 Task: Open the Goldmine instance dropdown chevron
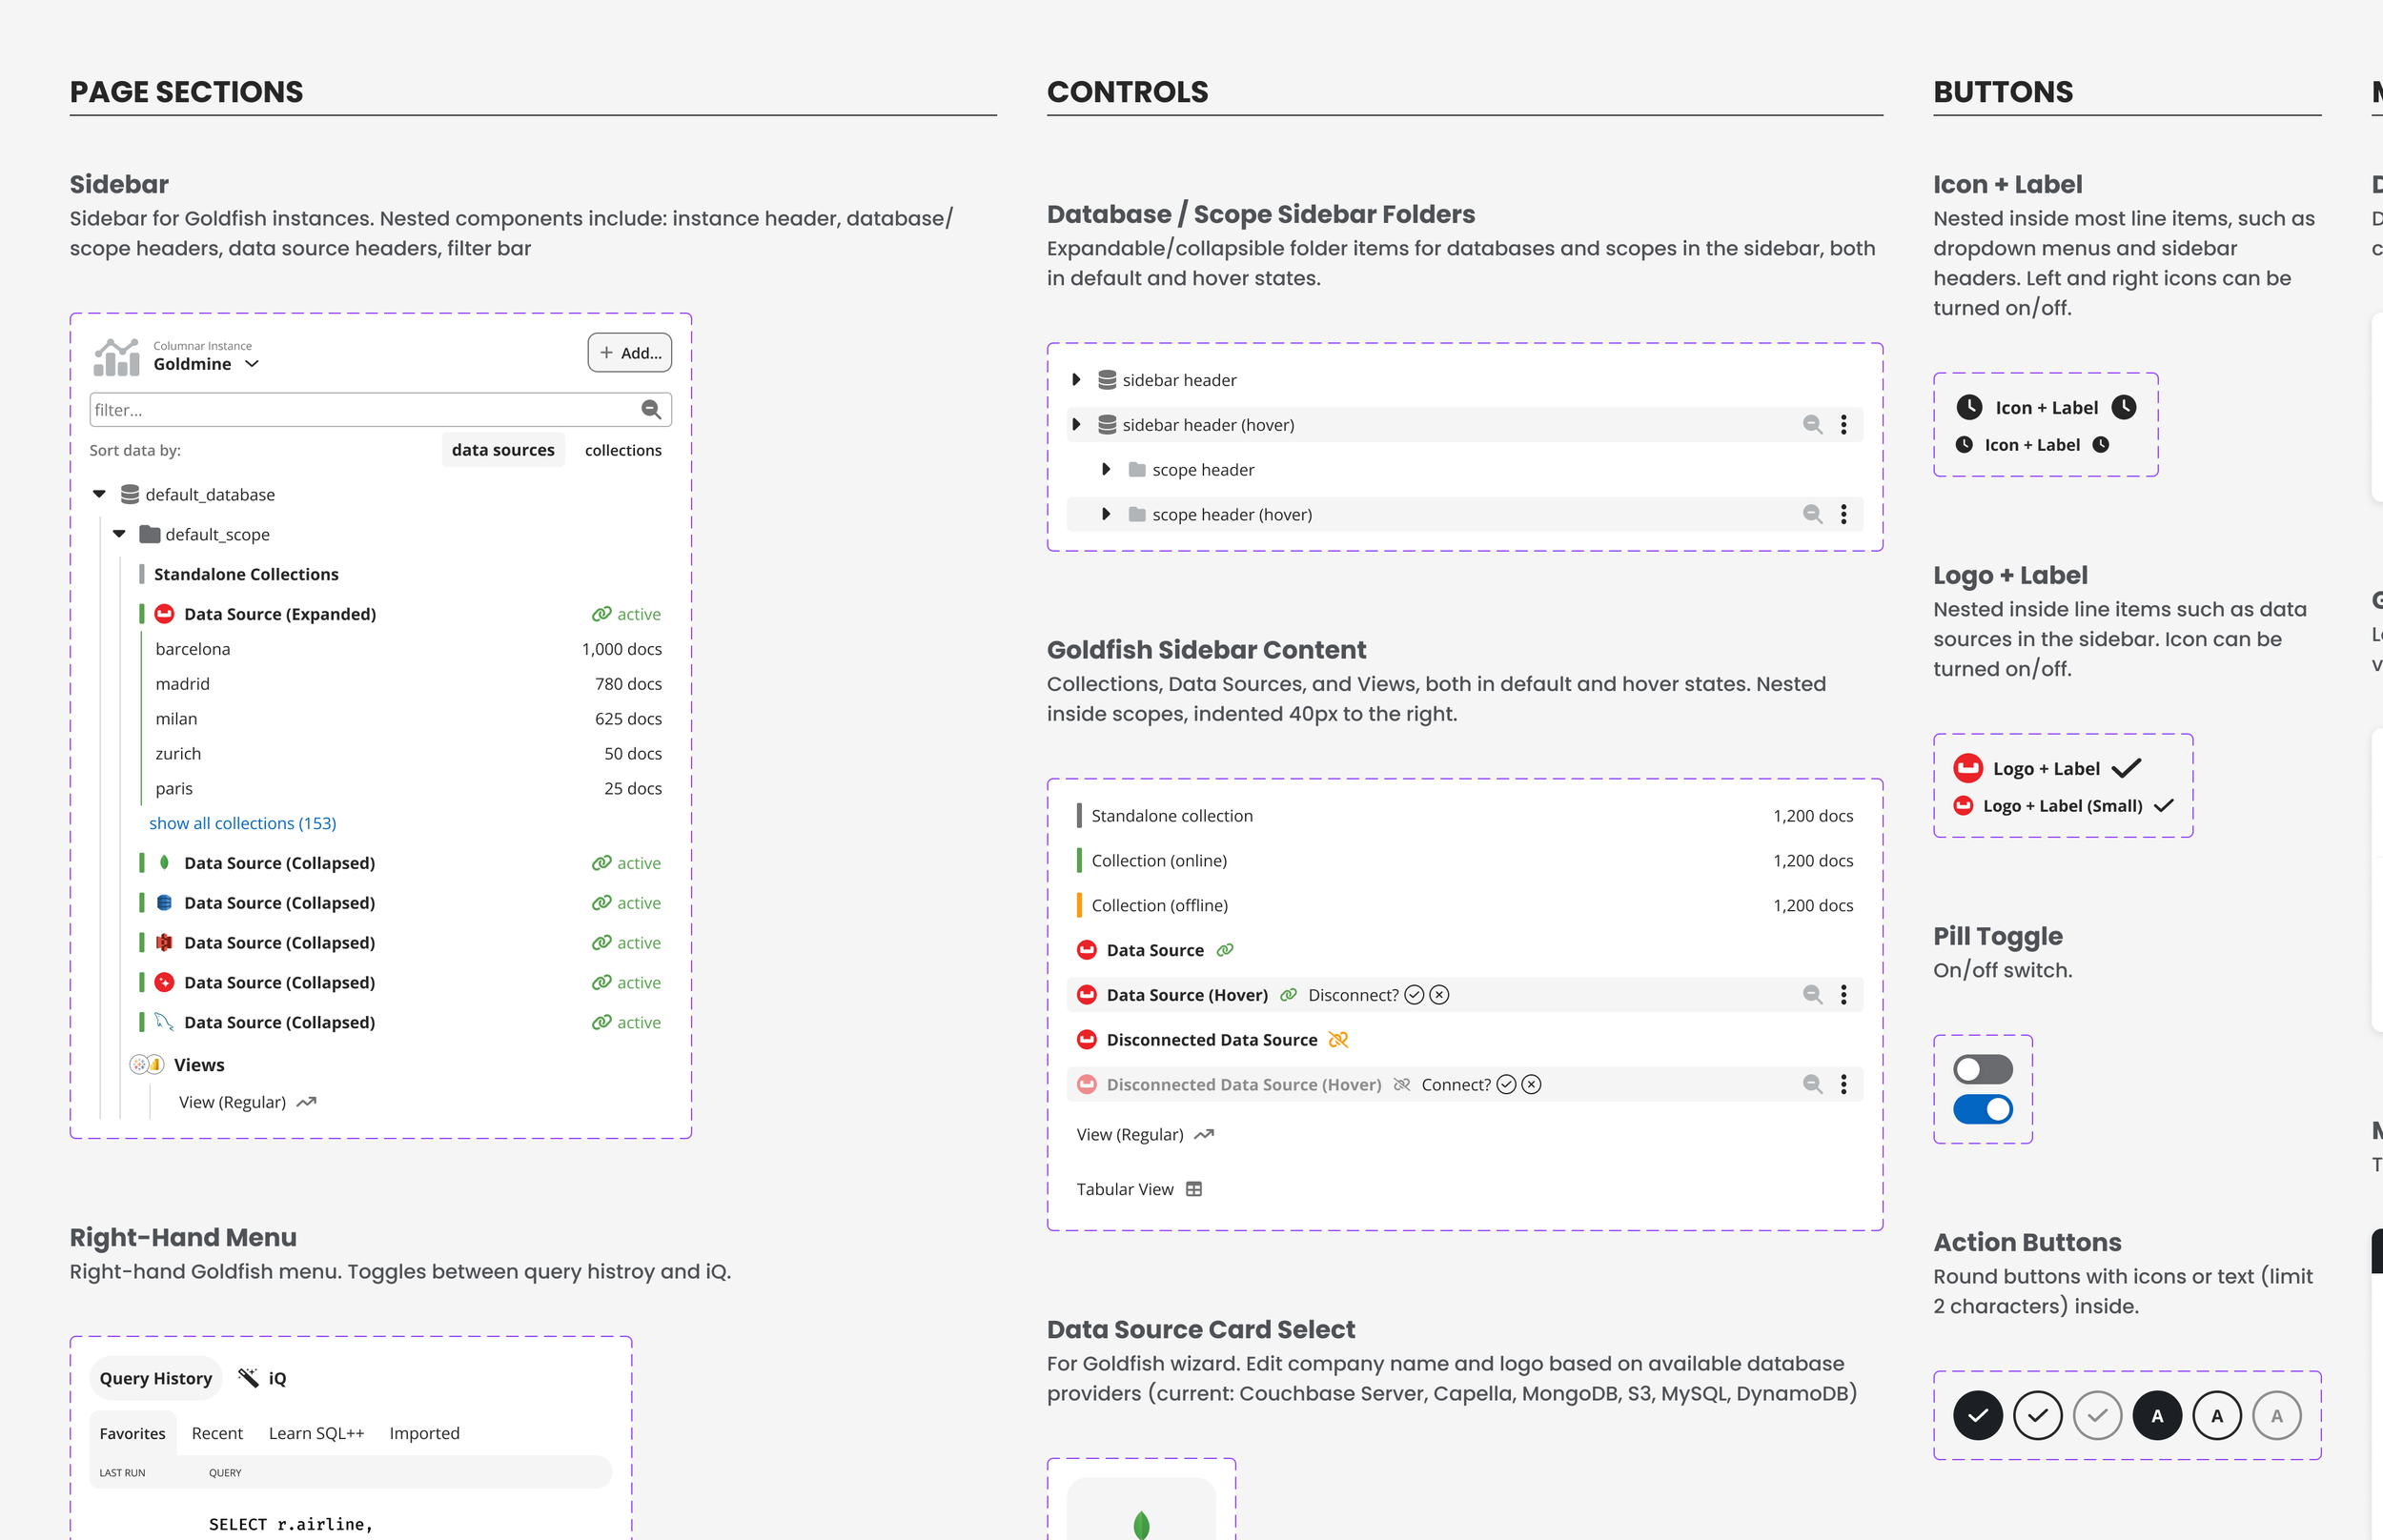(x=252, y=364)
